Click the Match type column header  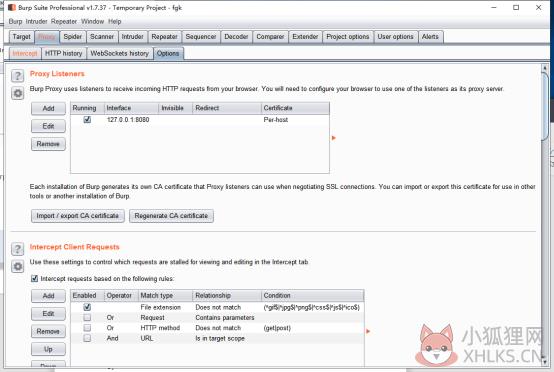[166, 295]
